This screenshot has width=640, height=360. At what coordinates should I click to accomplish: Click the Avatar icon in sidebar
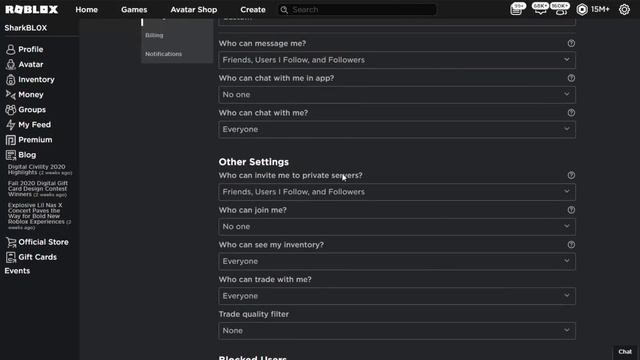coord(11,64)
